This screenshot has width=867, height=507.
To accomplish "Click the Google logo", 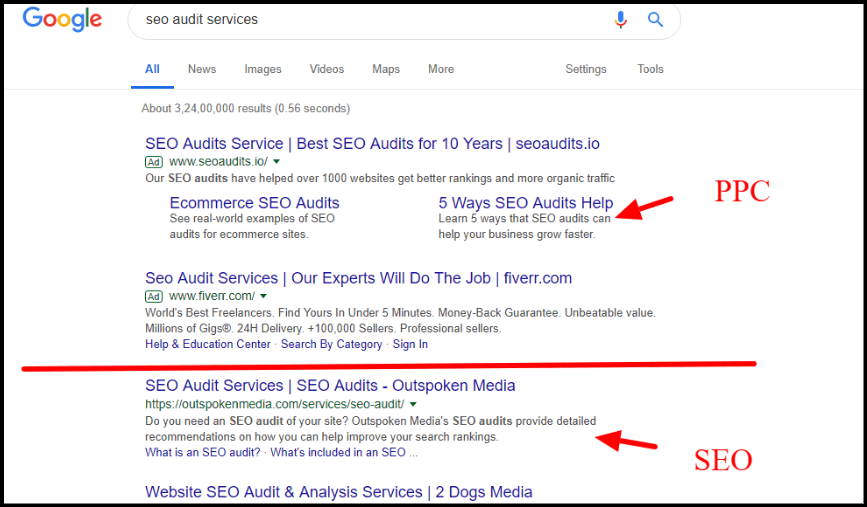I will [62, 19].
